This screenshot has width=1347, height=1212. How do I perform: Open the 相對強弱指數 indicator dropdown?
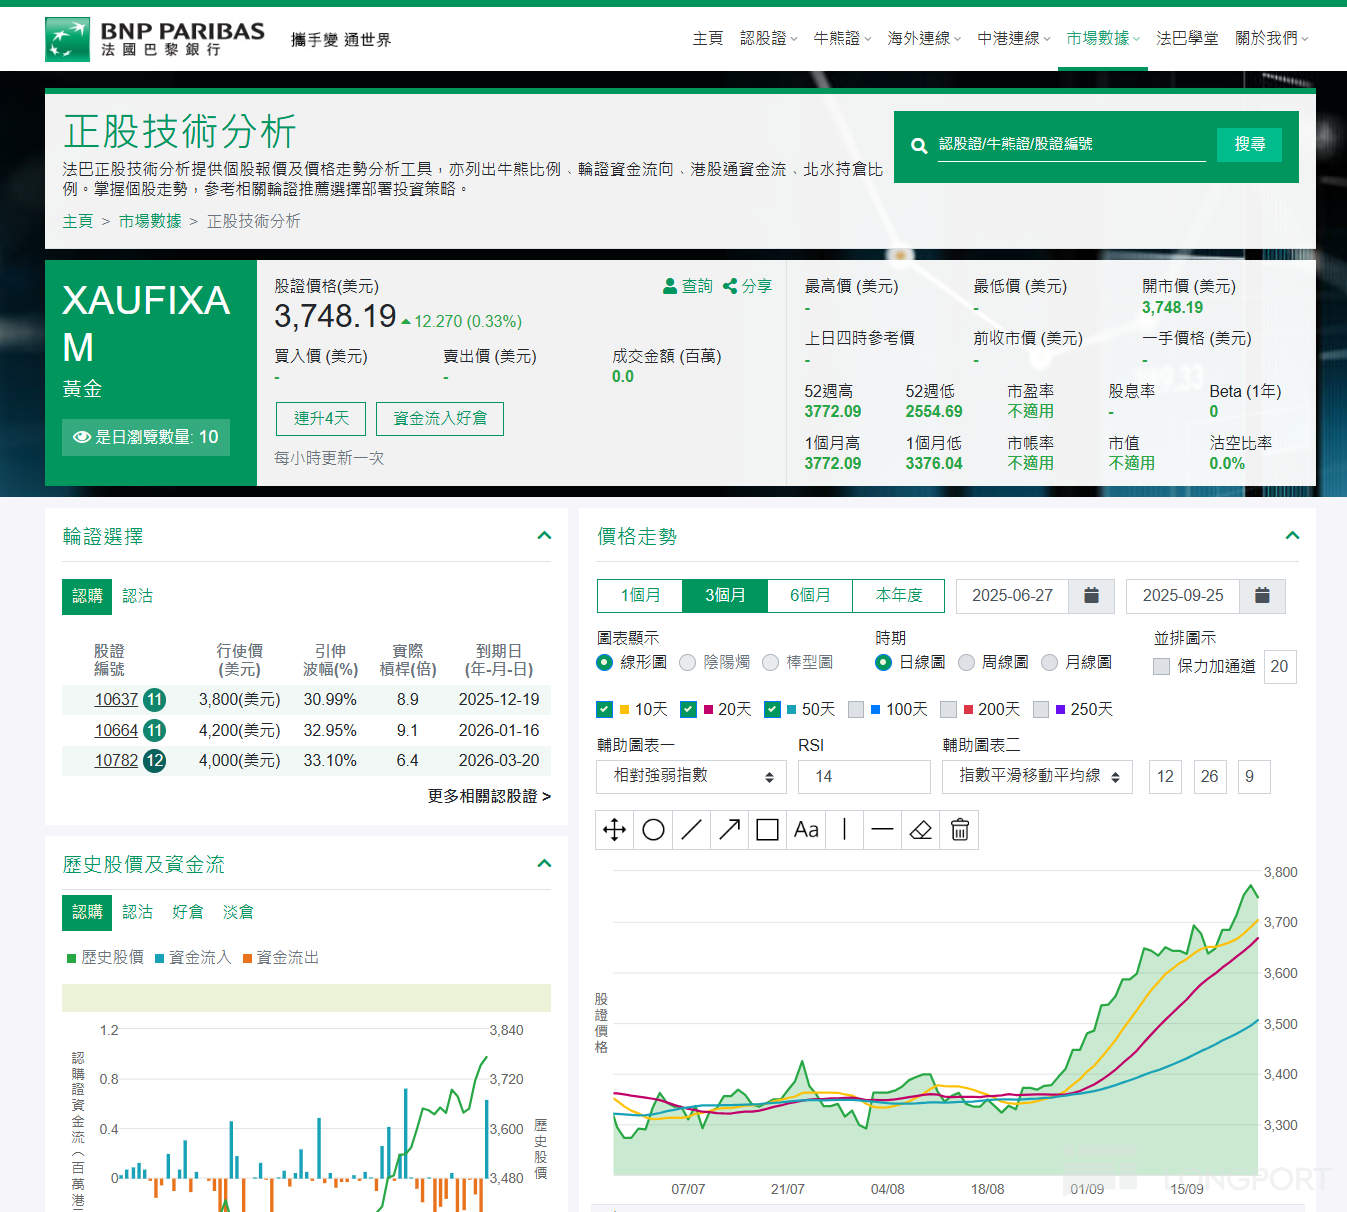(x=692, y=777)
